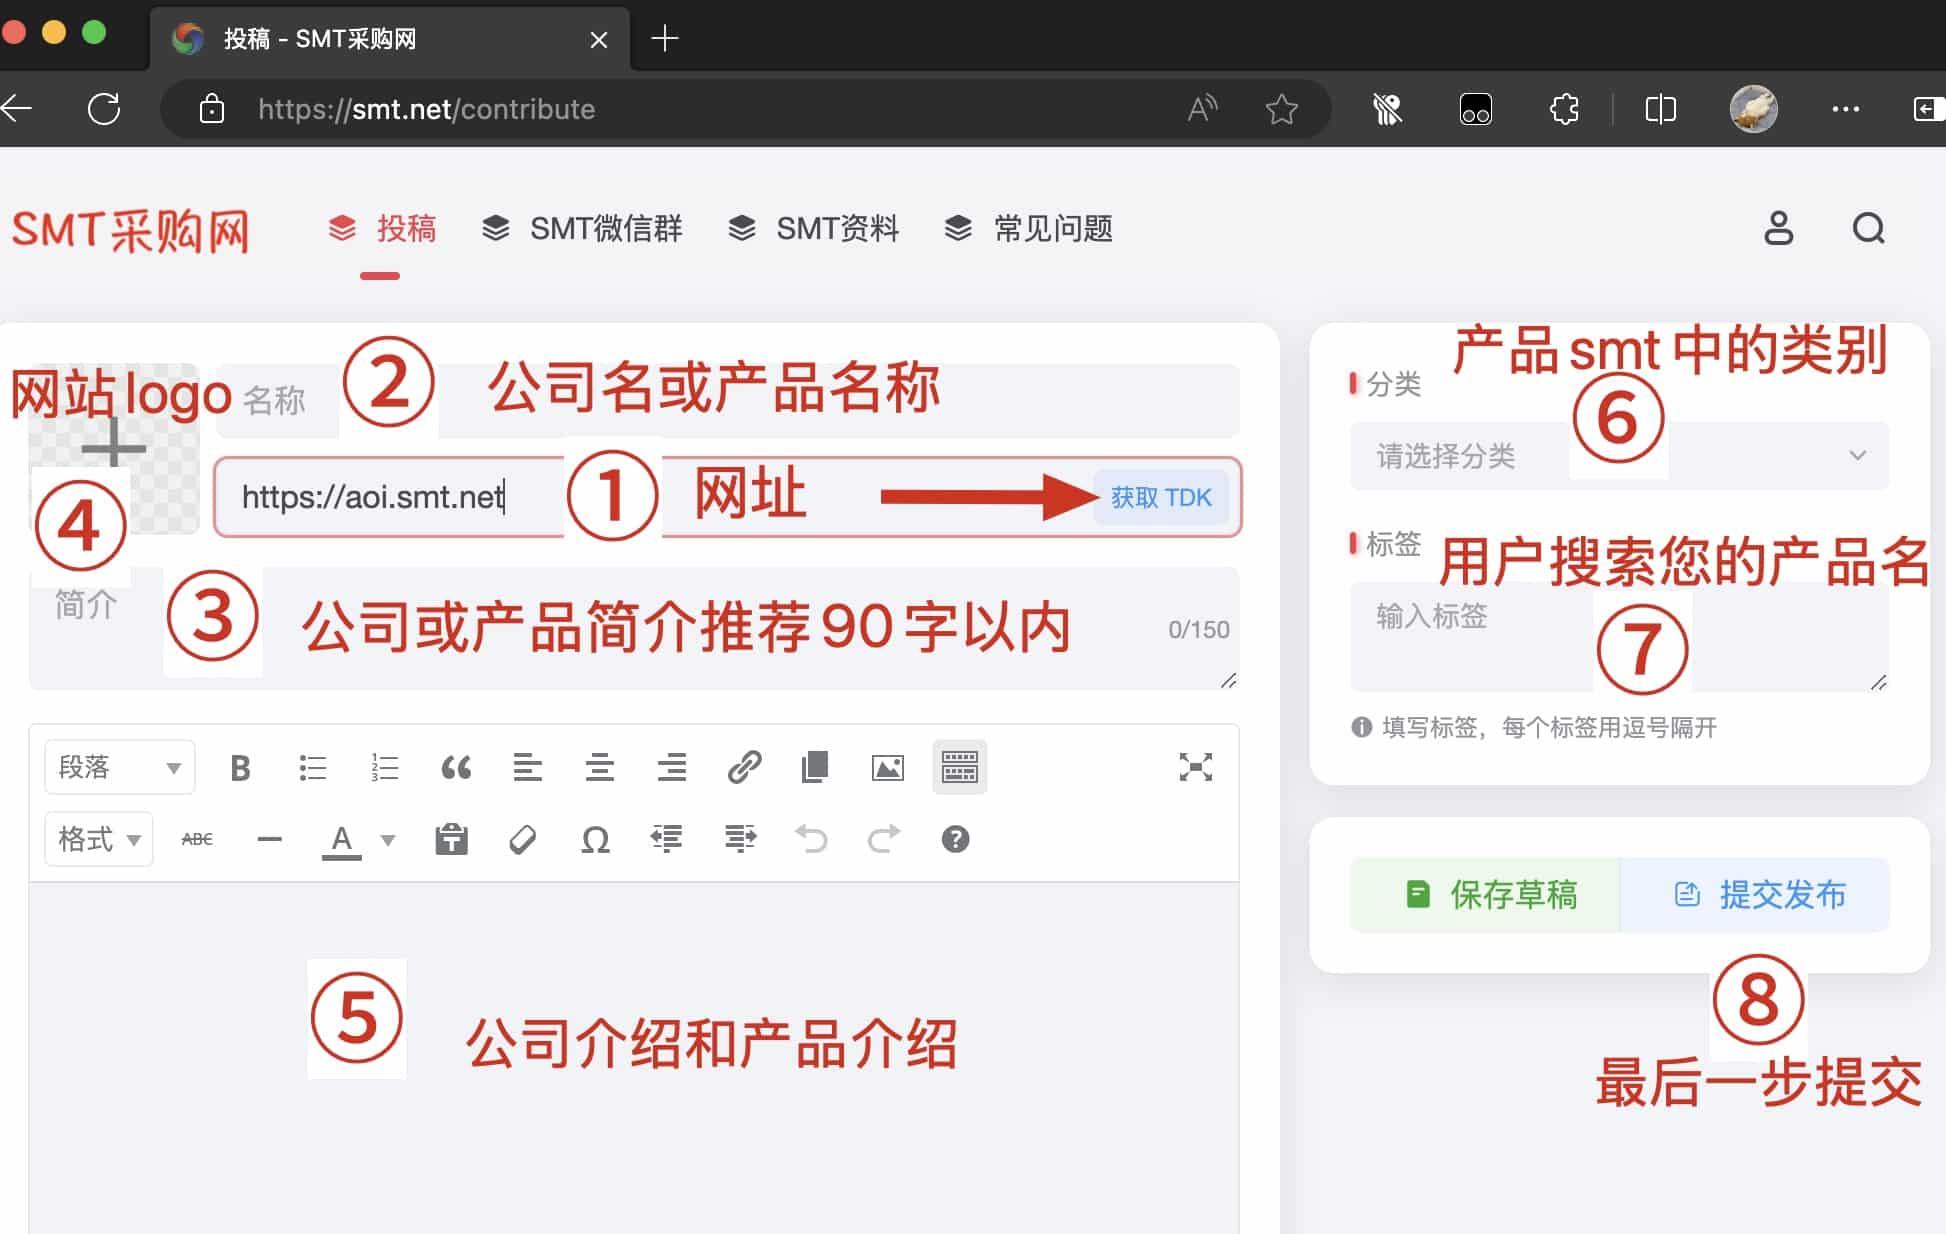The image size is (1946, 1234).
Task: Align text left in editor
Action: coord(528,768)
